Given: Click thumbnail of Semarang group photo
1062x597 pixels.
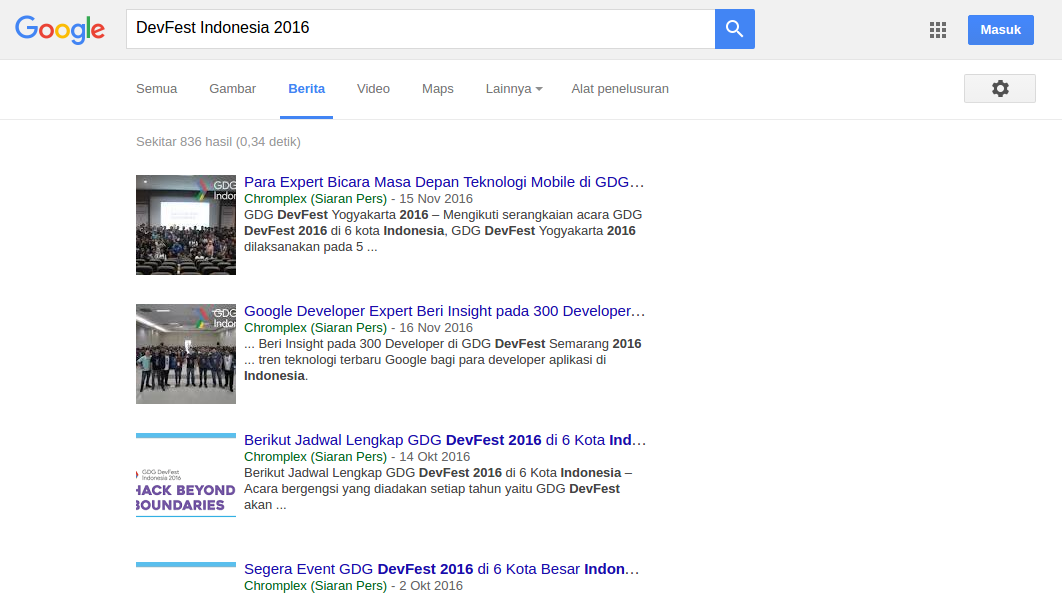Looking at the screenshot, I should 186,354.
